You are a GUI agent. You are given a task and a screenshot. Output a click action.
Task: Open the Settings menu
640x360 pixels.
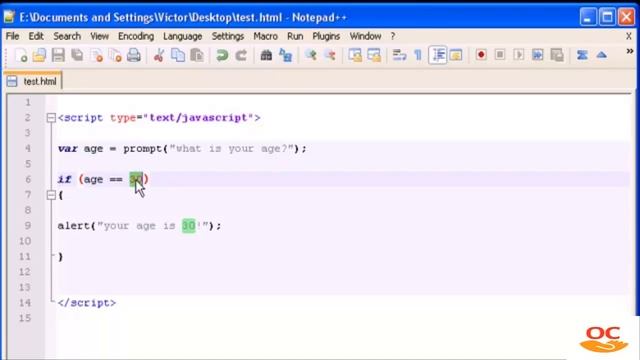coord(227,36)
